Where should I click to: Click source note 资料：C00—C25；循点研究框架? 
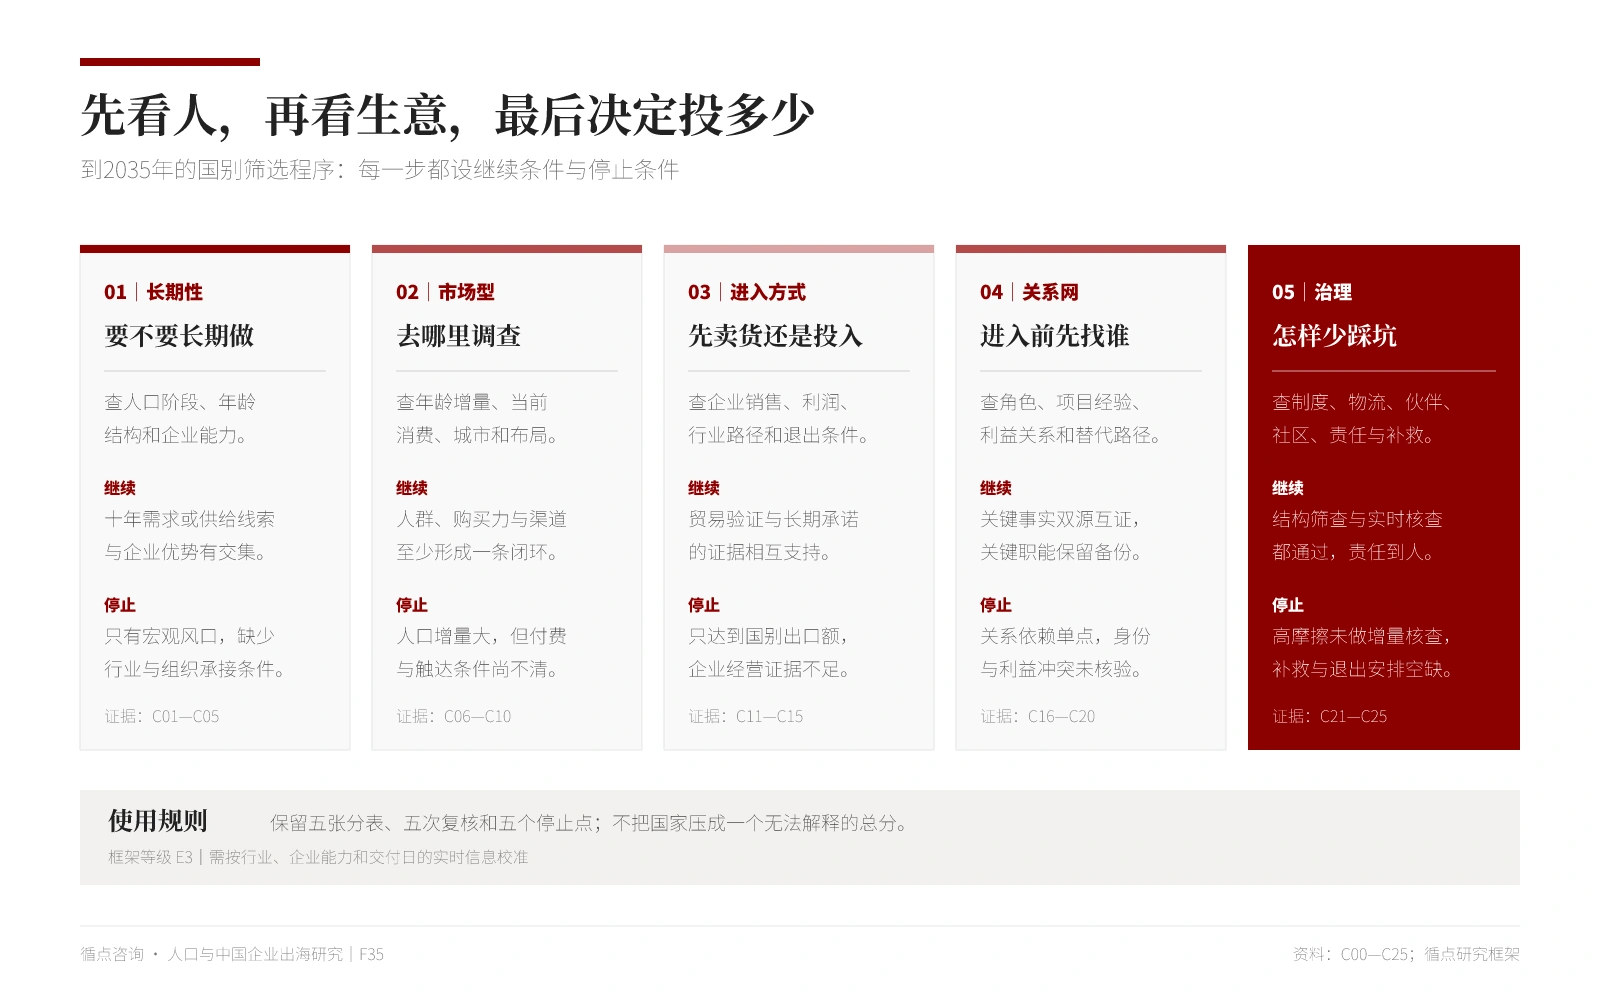(1406, 954)
